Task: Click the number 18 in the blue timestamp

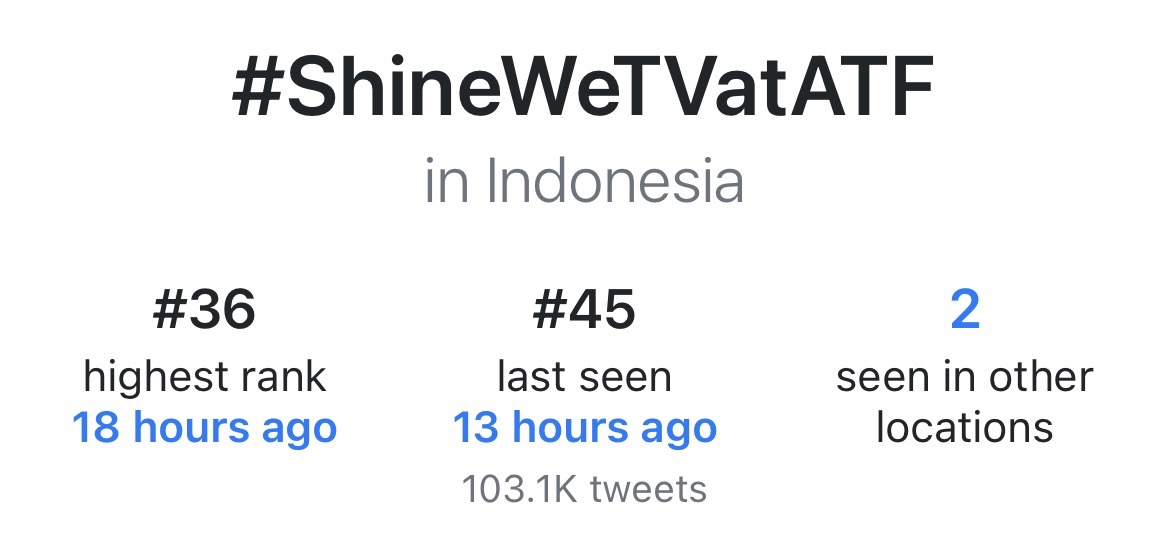Action: click(x=98, y=428)
